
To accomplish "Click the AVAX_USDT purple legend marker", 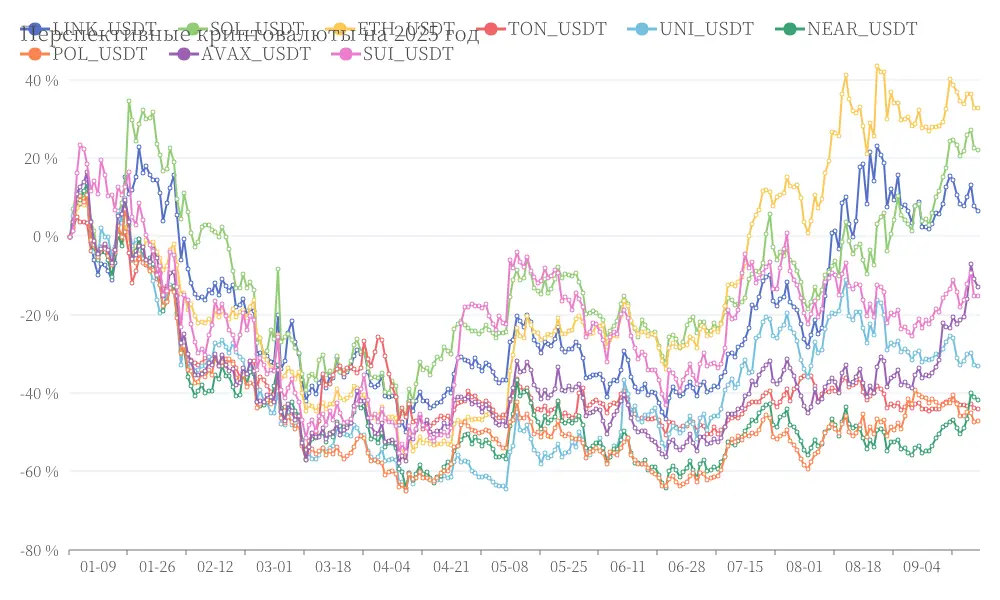I will pyautogui.click(x=184, y=54).
